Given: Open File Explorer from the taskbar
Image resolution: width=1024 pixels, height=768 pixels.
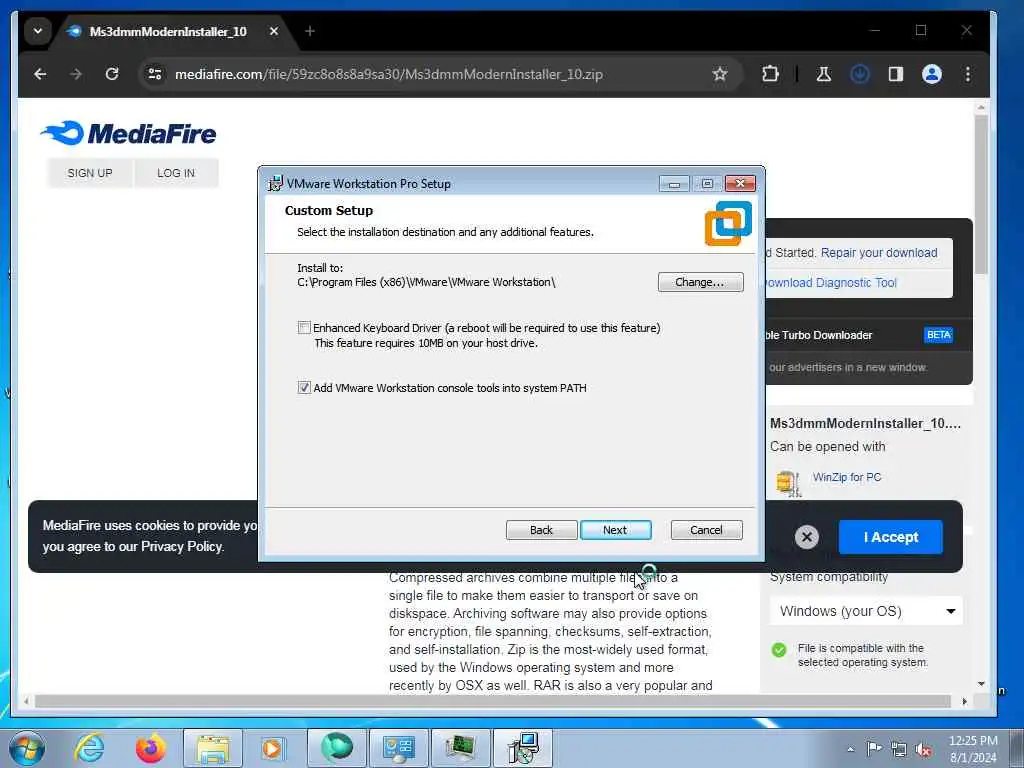Looking at the screenshot, I should click(x=213, y=748).
